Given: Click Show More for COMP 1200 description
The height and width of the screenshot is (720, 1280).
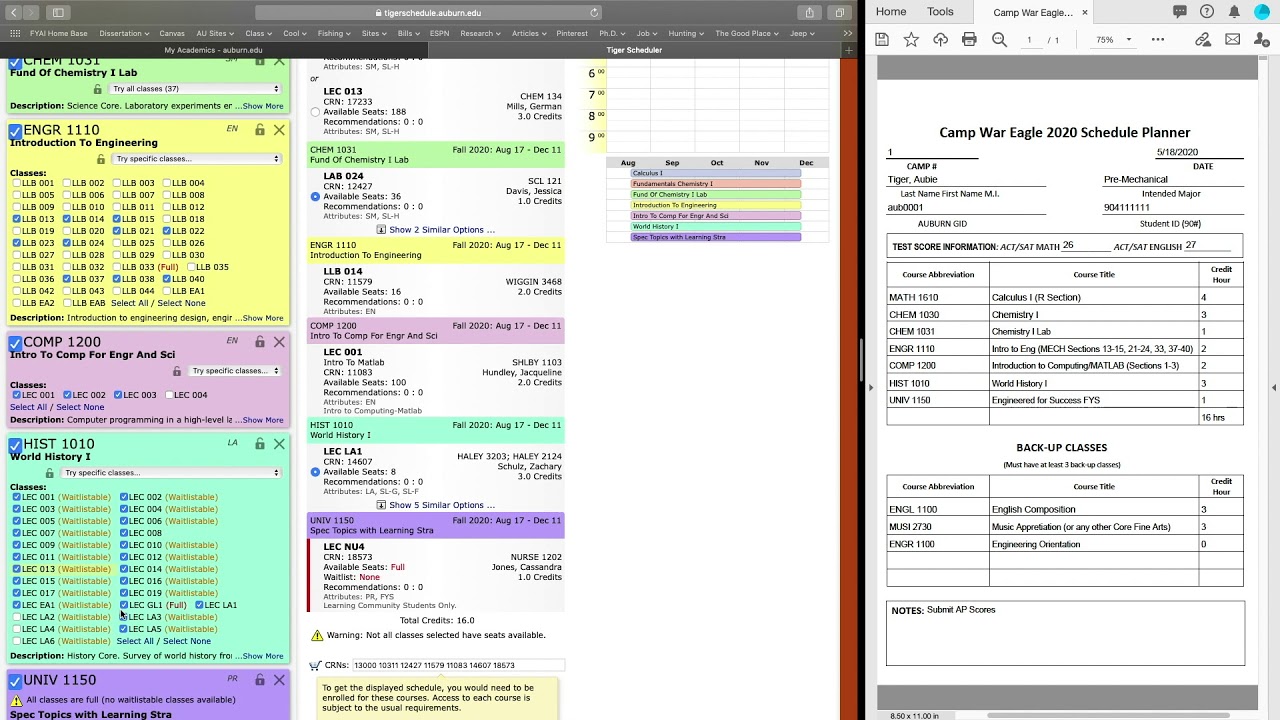Looking at the screenshot, I should coord(262,420).
